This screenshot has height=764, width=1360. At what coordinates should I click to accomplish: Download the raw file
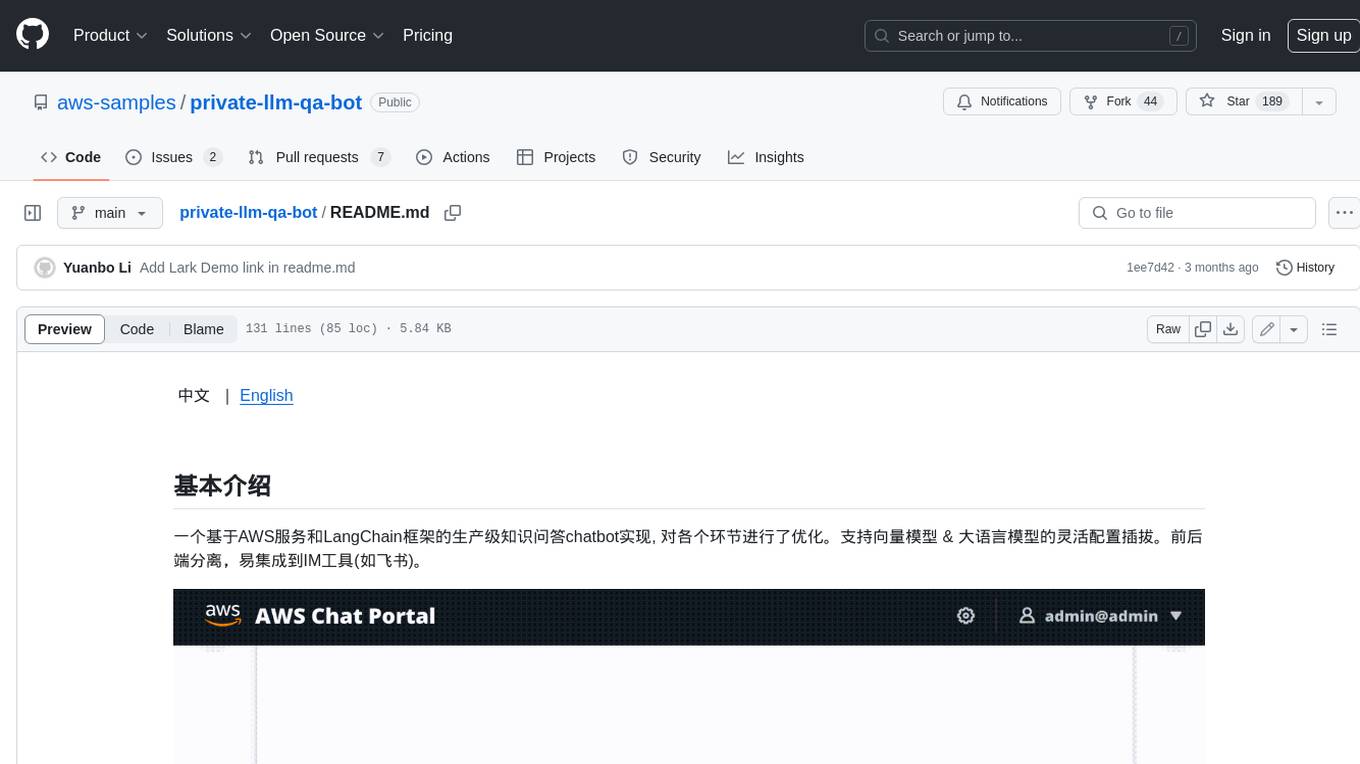[x=1231, y=329]
